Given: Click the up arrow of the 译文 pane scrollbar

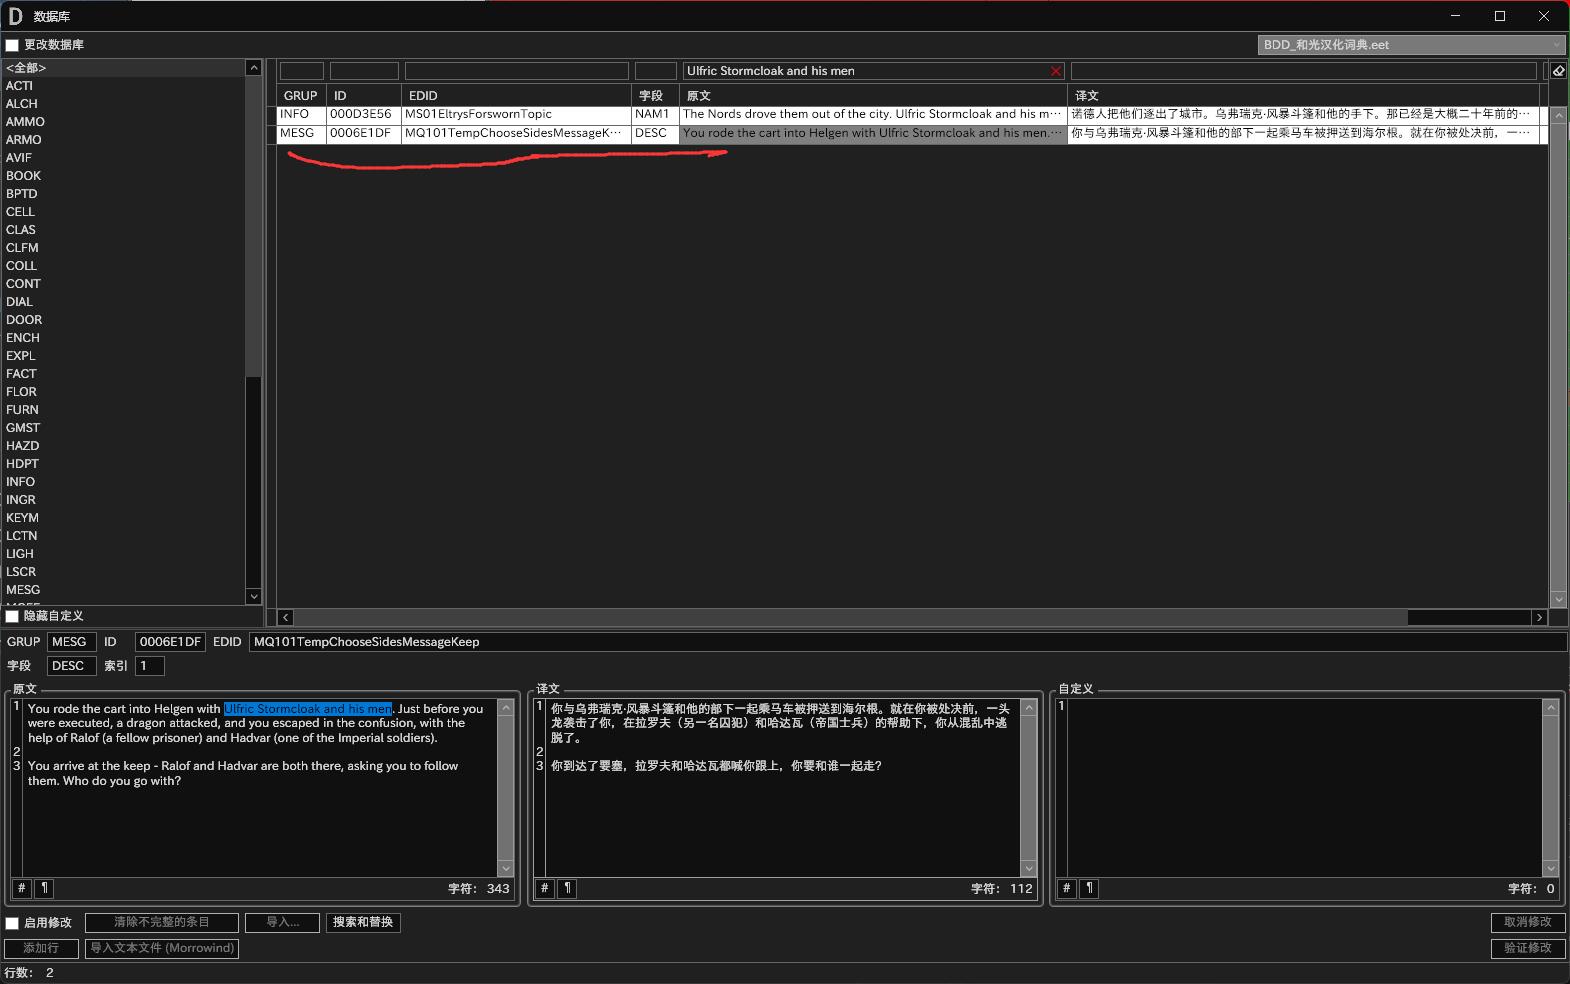Looking at the screenshot, I should click(x=1028, y=708).
